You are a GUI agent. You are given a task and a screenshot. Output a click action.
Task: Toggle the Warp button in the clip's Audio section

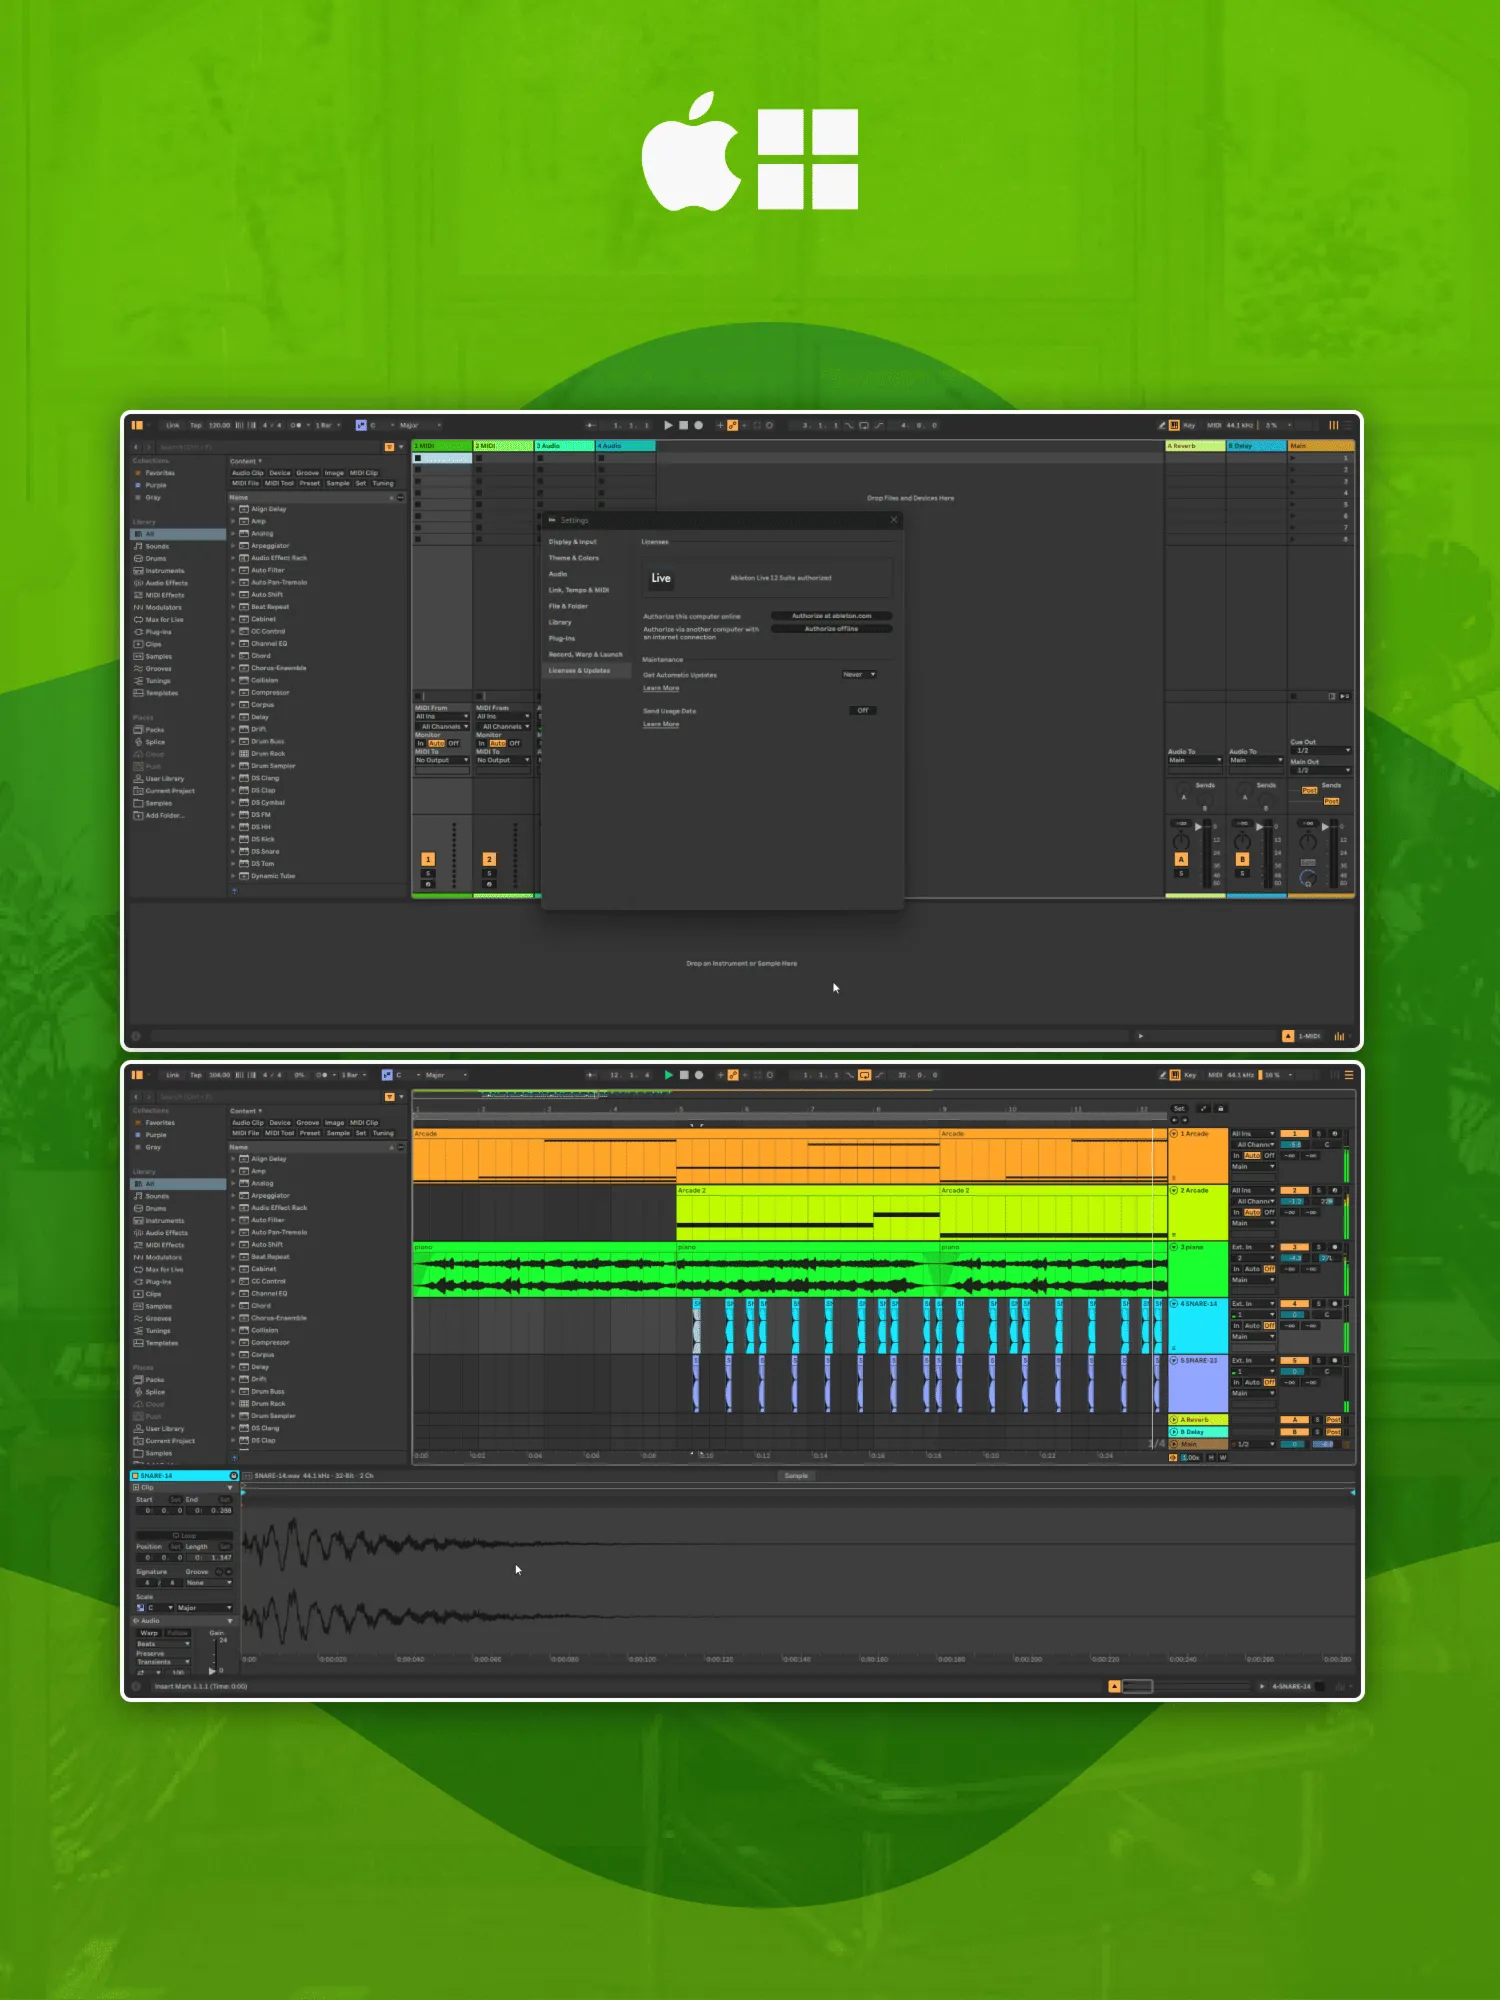[149, 1633]
